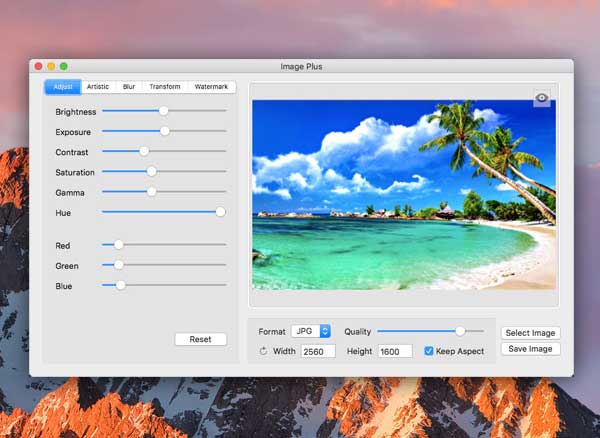Switch to the Adjust tab
Viewport: 600px width, 438px height.
coord(63,87)
